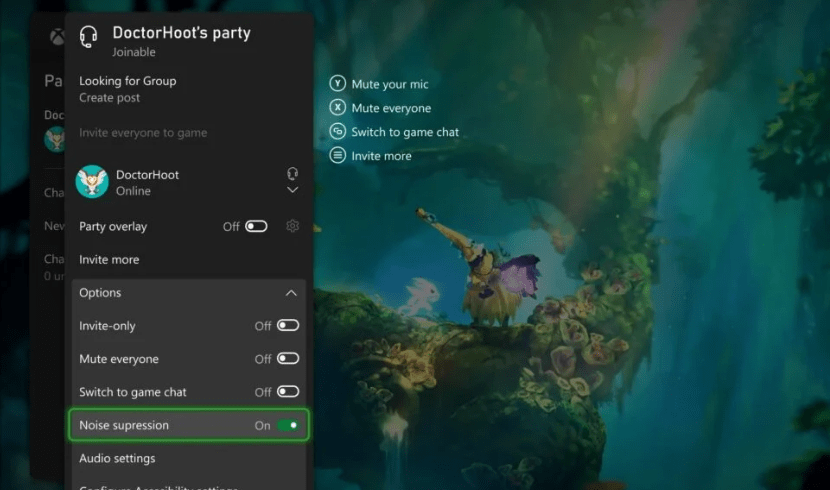Image resolution: width=830 pixels, height=490 pixels.
Task: Expand DoctorHoot's member details chevron
Action: [x=292, y=190]
